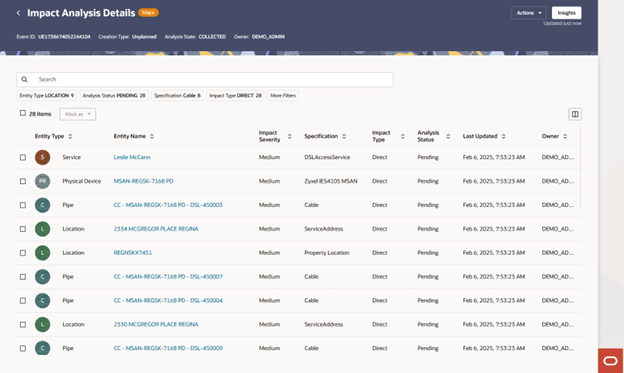Go back using the header back arrow

click(18, 13)
